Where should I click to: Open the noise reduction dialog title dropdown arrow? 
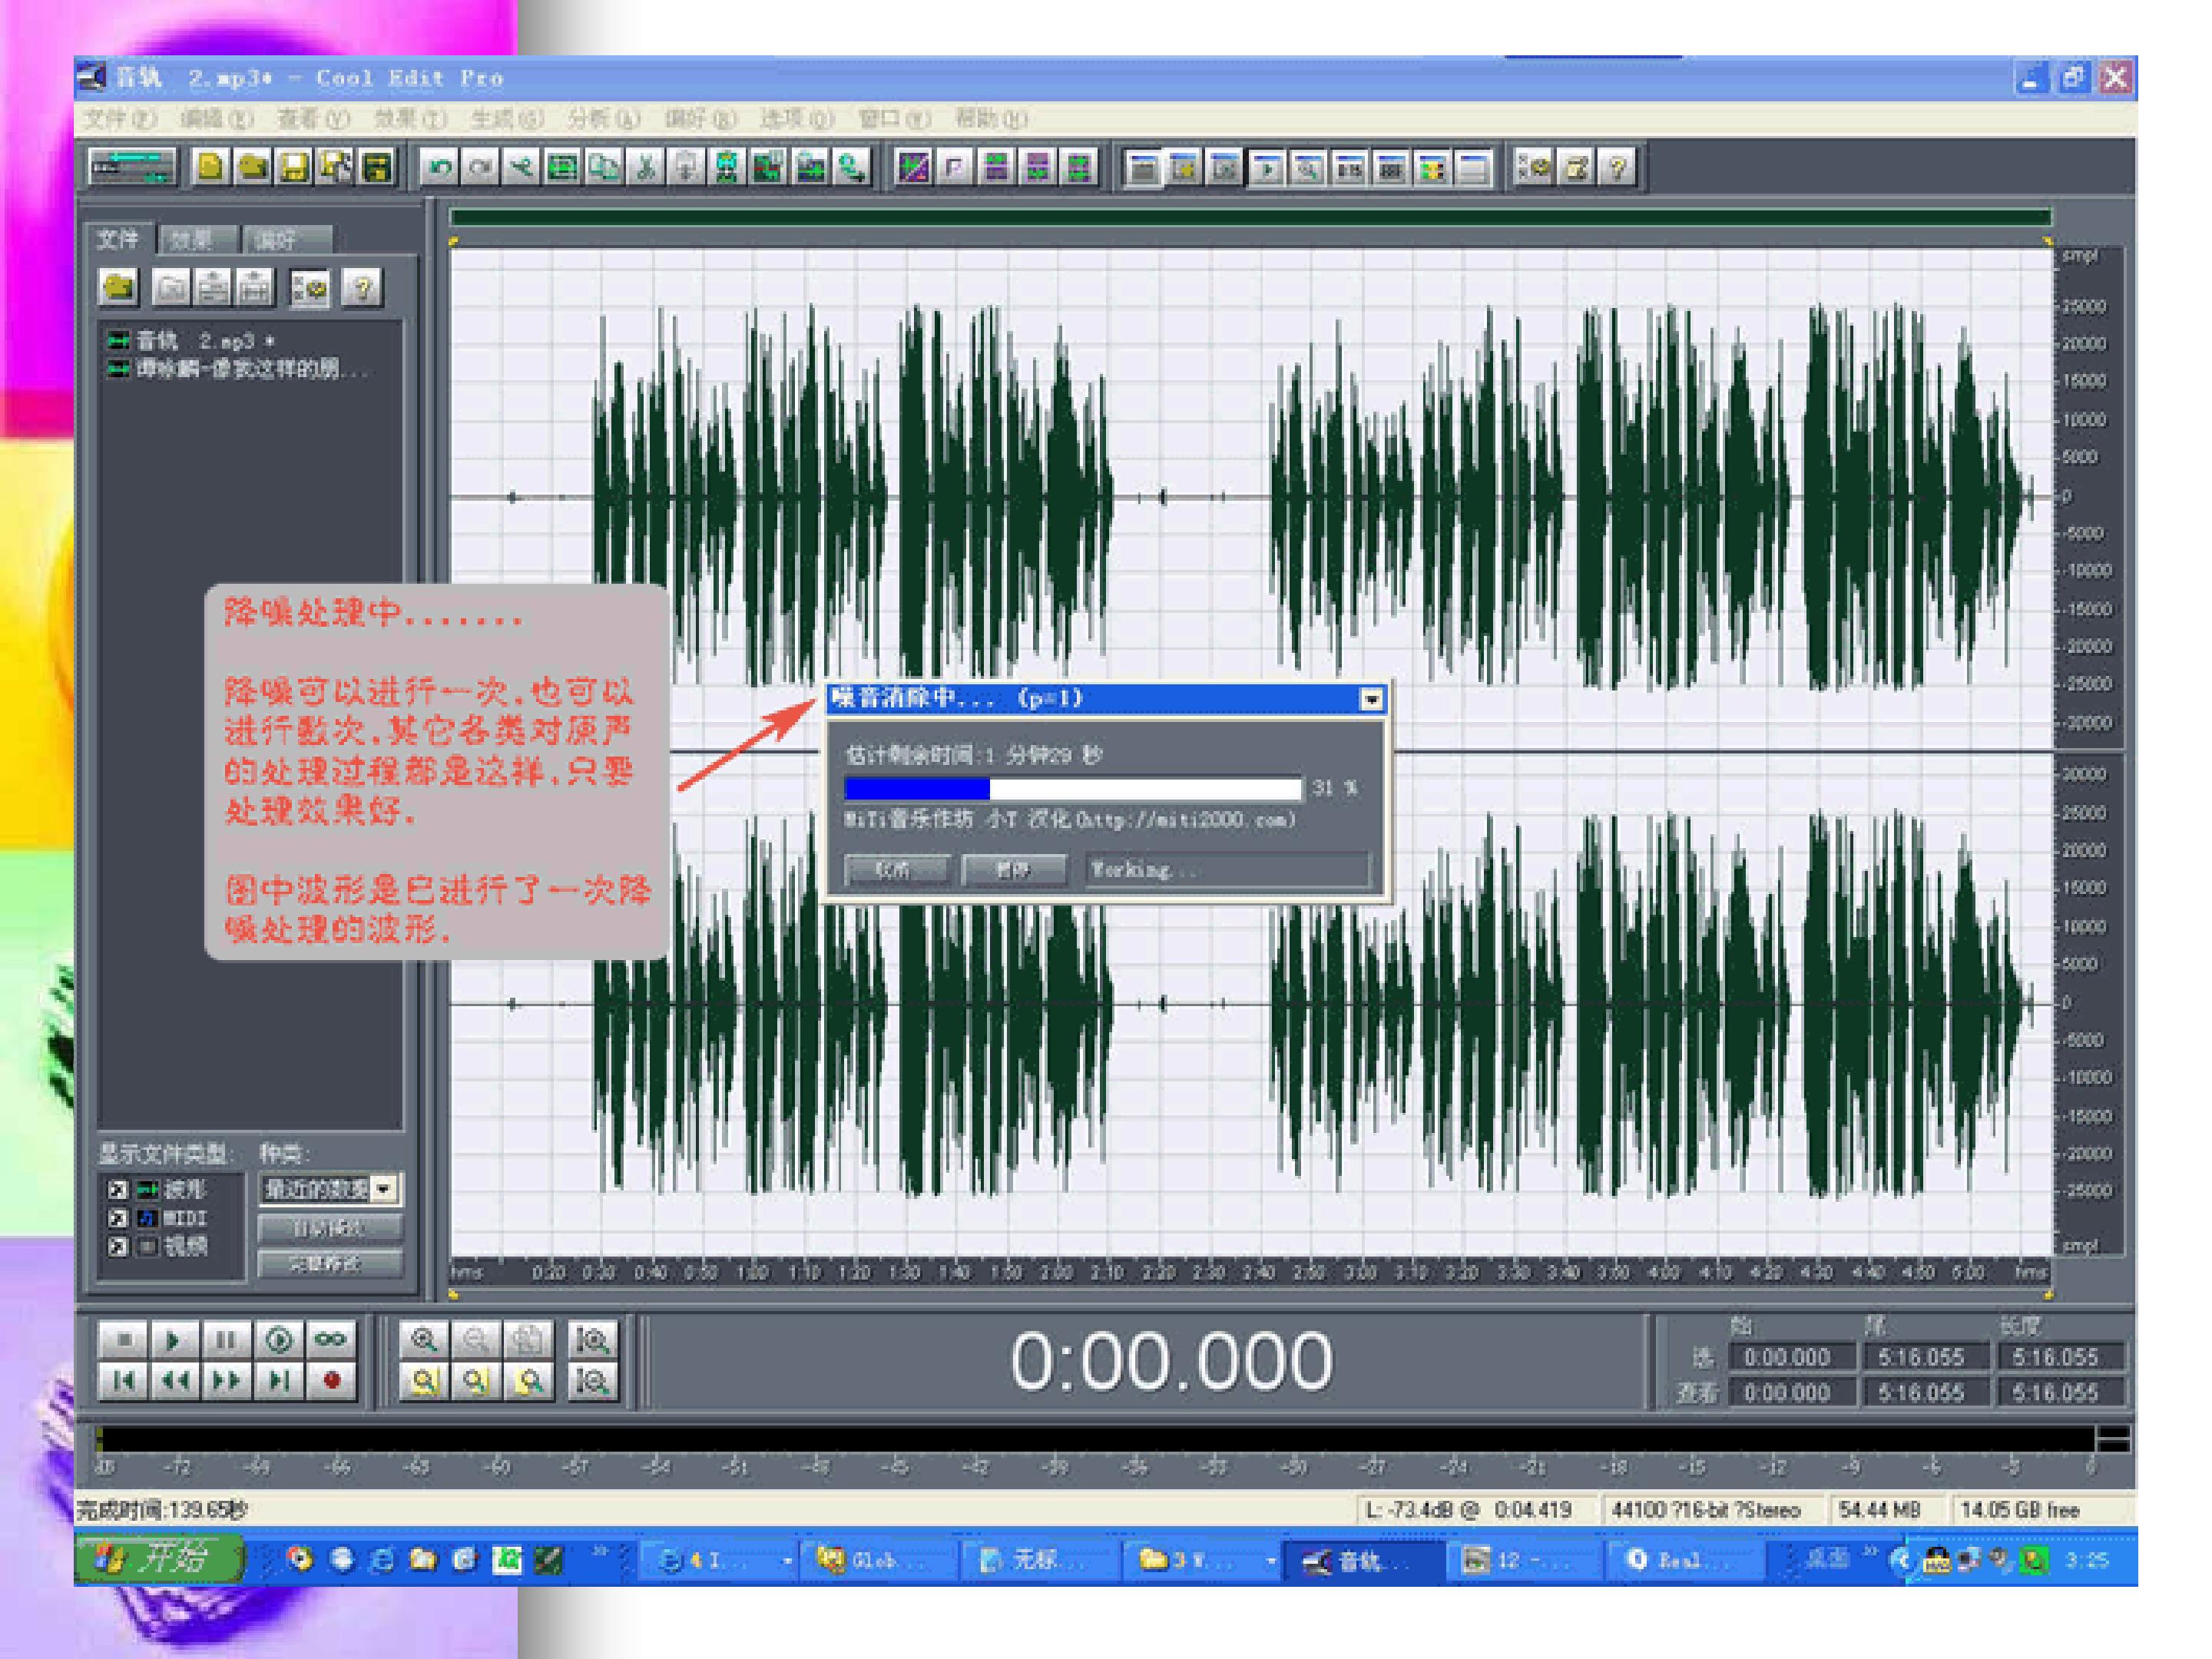point(1372,699)
